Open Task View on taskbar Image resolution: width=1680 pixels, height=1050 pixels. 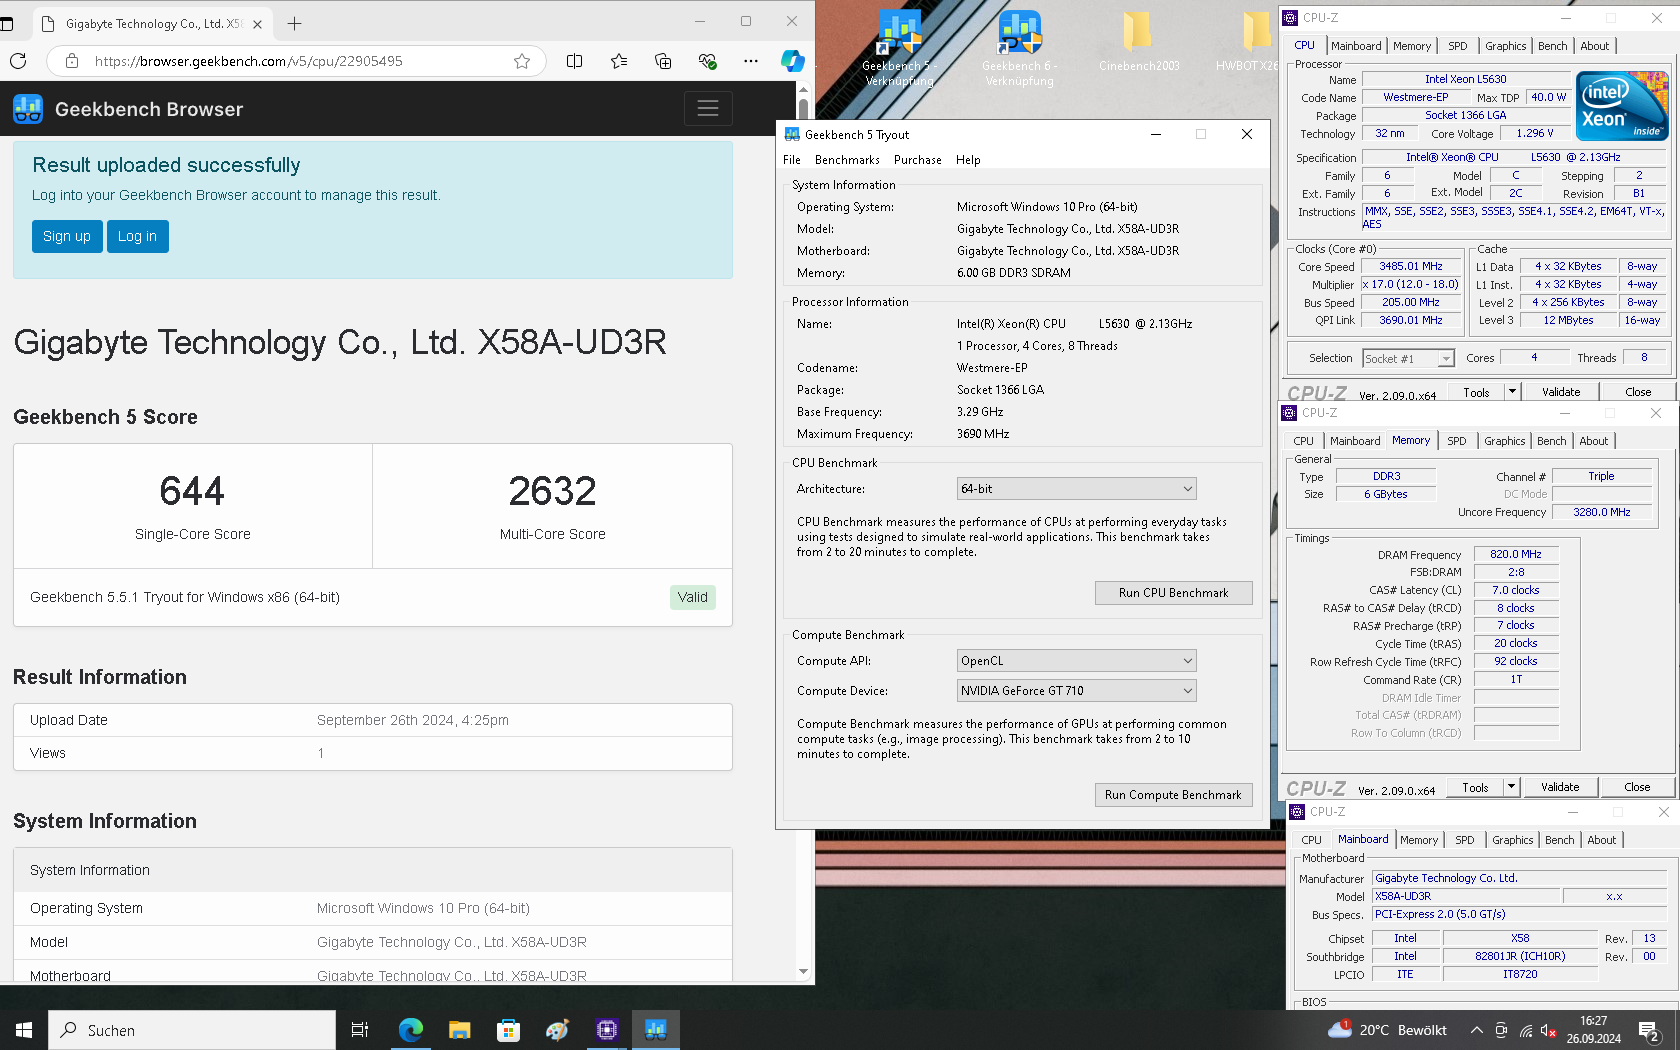tap(360, 1030)
